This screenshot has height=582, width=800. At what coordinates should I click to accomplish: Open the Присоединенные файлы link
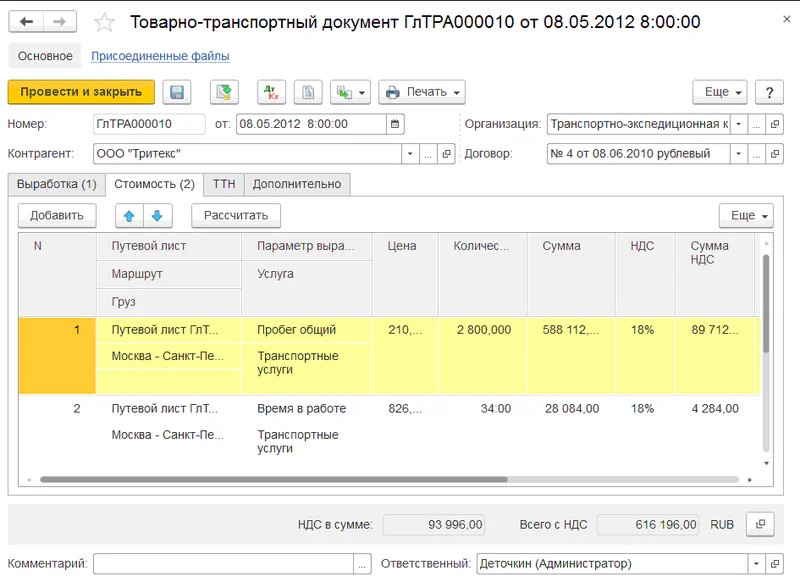click(x=161, y=55)
